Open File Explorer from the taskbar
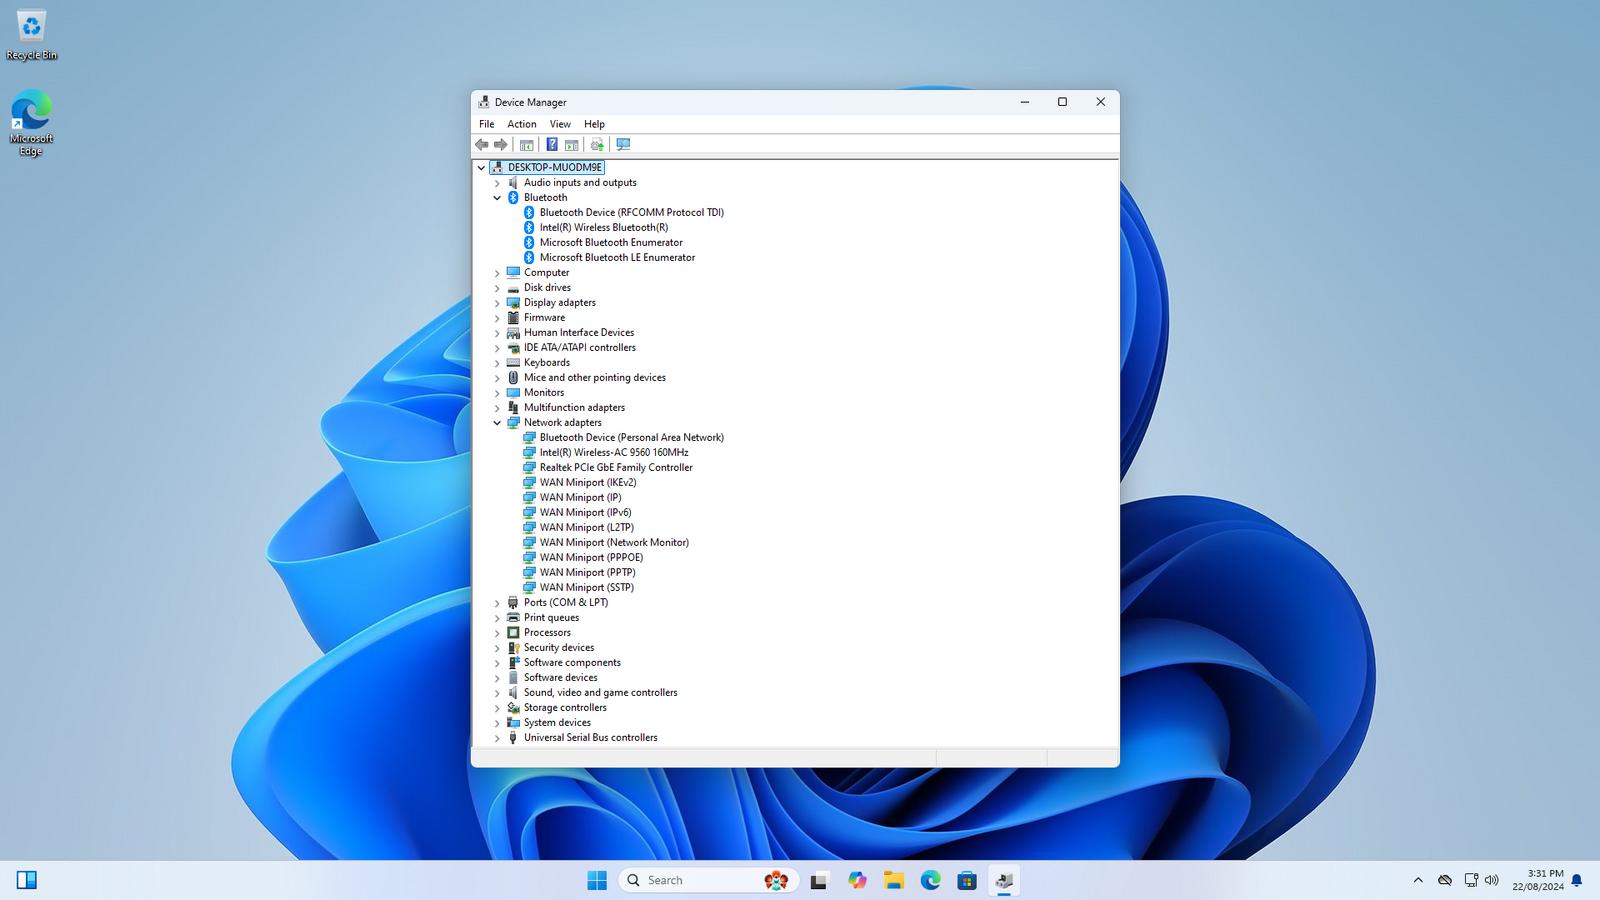This screenshot has width=1600, height=900. 893,880
